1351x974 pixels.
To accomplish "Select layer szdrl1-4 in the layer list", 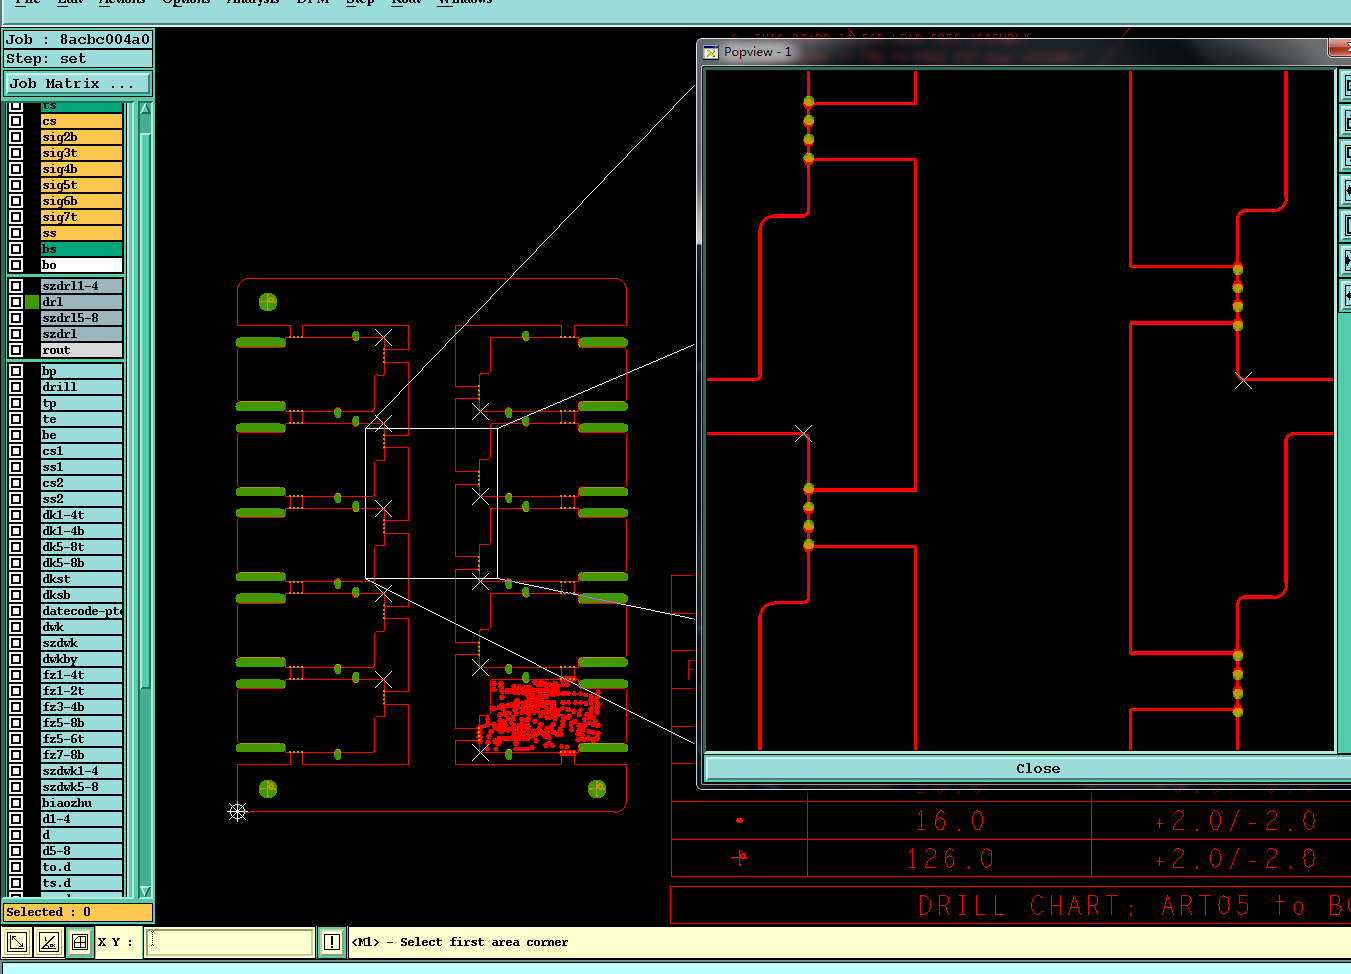I will click(x=81, y=286).
